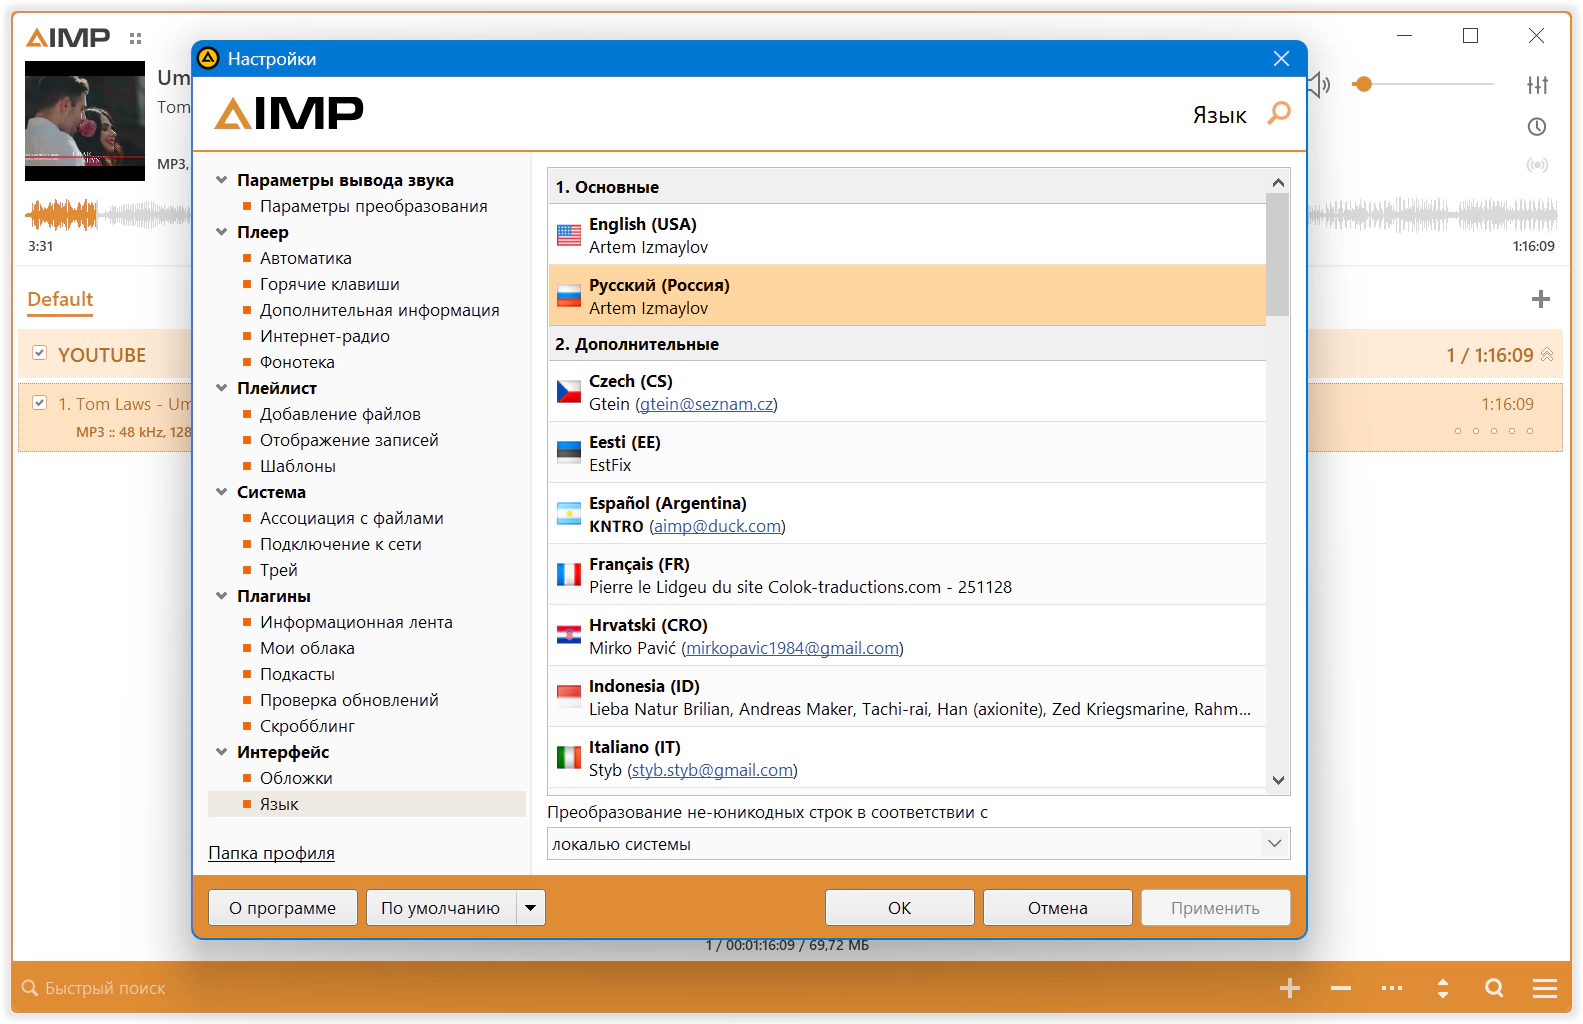Close the Настройки dialog
Screen dimensions: 1583x1024
[x=1281, y=59]
